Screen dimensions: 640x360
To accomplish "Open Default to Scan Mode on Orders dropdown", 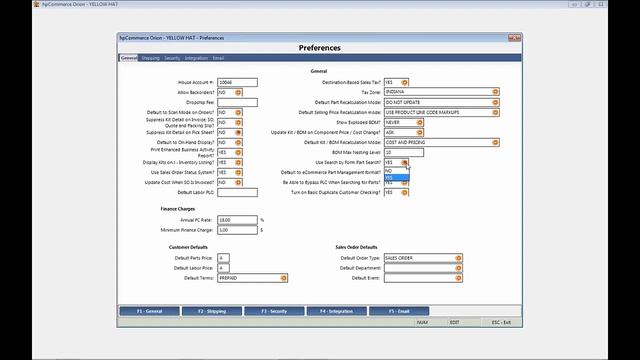I will point(238,113).
